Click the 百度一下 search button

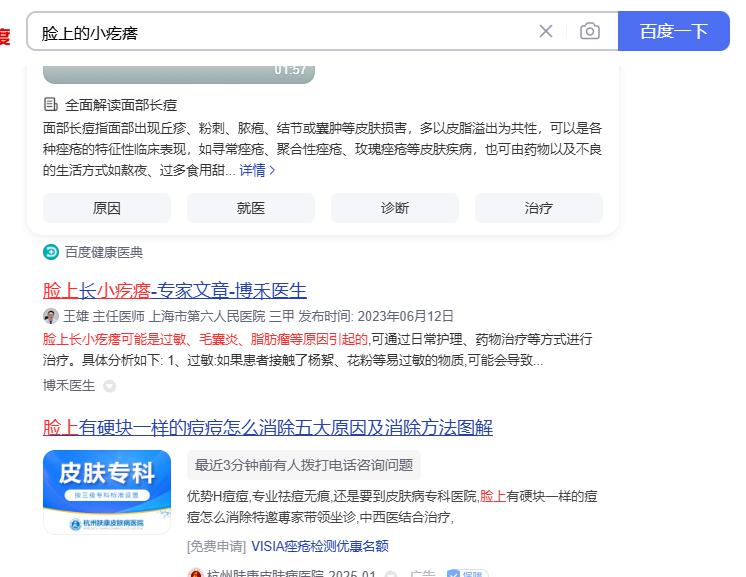click(x=674, y=31)
